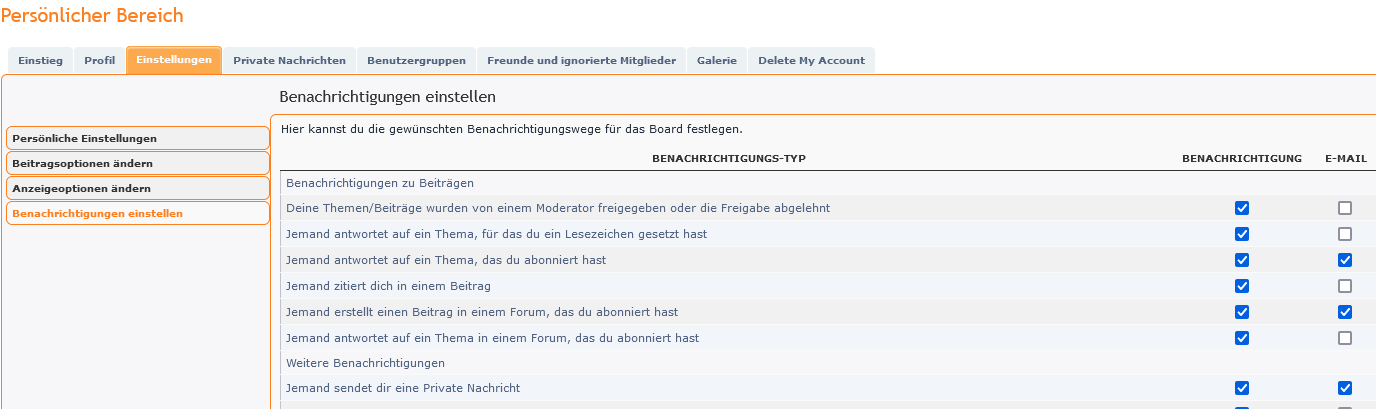
Task: Turn off e-mail for Private Nachricht notifications
Action: pyautogui.click(x=1345, y=388)
